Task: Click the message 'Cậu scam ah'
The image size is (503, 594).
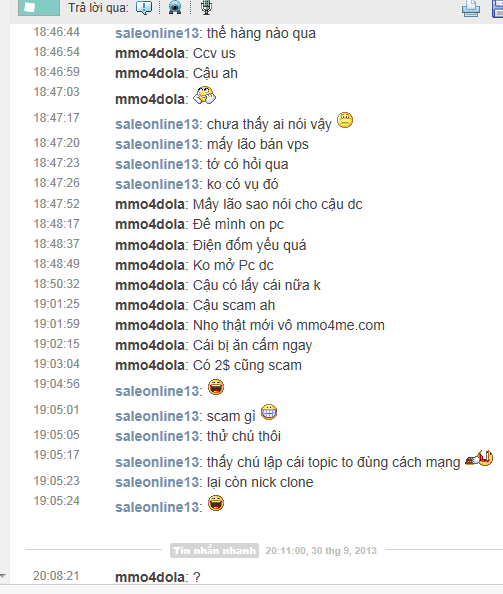Action: tap(234, 305)
